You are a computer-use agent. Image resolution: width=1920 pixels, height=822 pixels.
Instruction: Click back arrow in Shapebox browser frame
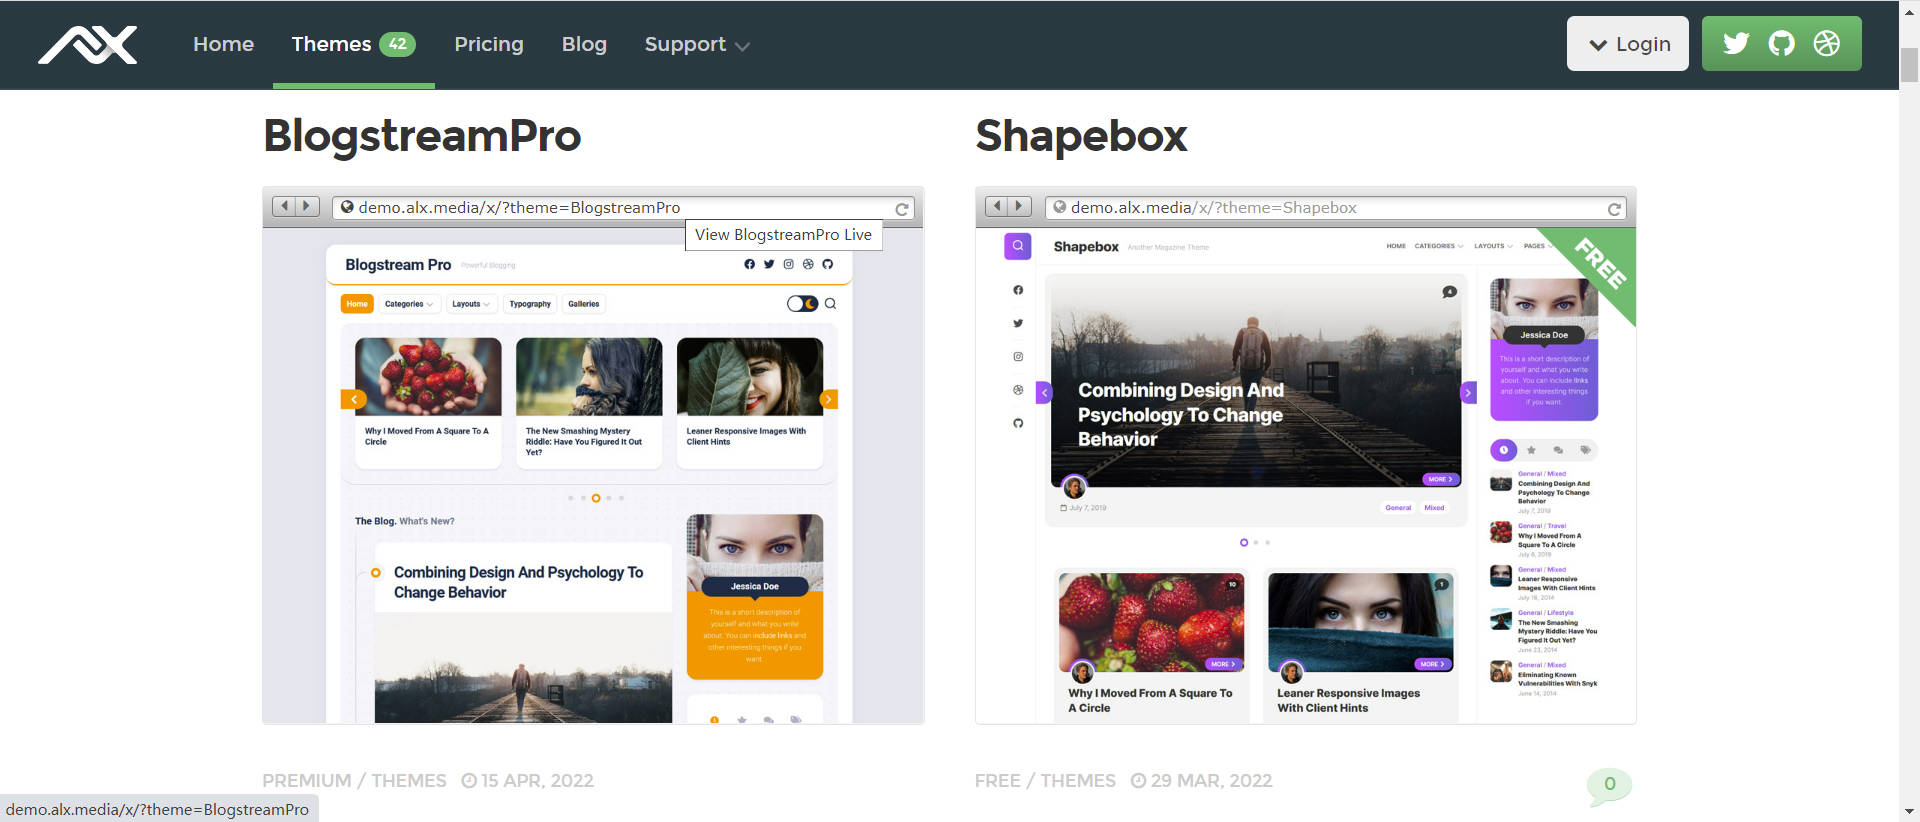[x=997, y=206]
